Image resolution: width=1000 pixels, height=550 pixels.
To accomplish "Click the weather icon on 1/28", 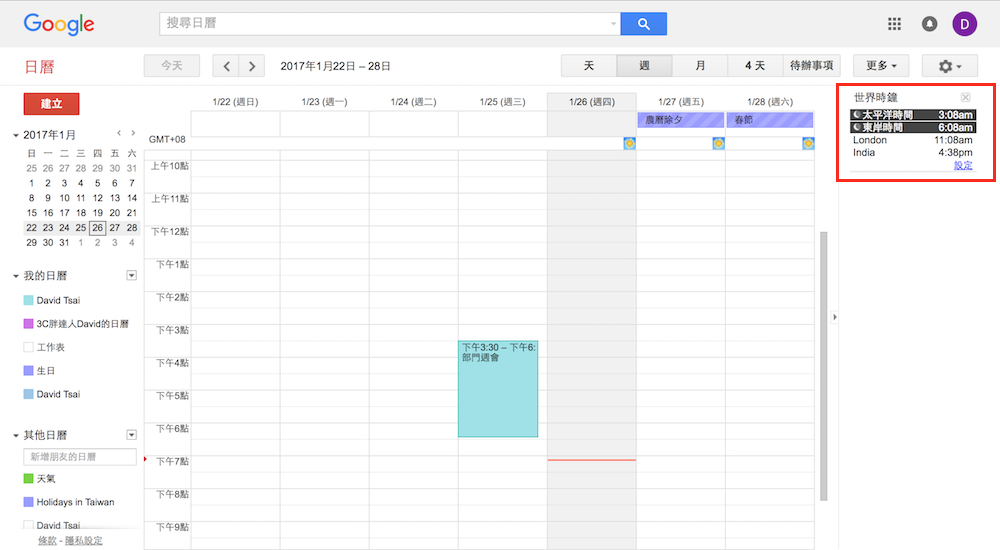I will click(808, 144).
